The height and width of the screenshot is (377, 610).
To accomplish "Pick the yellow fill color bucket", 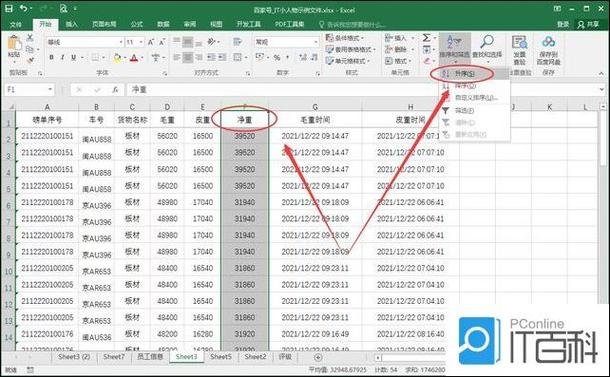I will 116,58.
